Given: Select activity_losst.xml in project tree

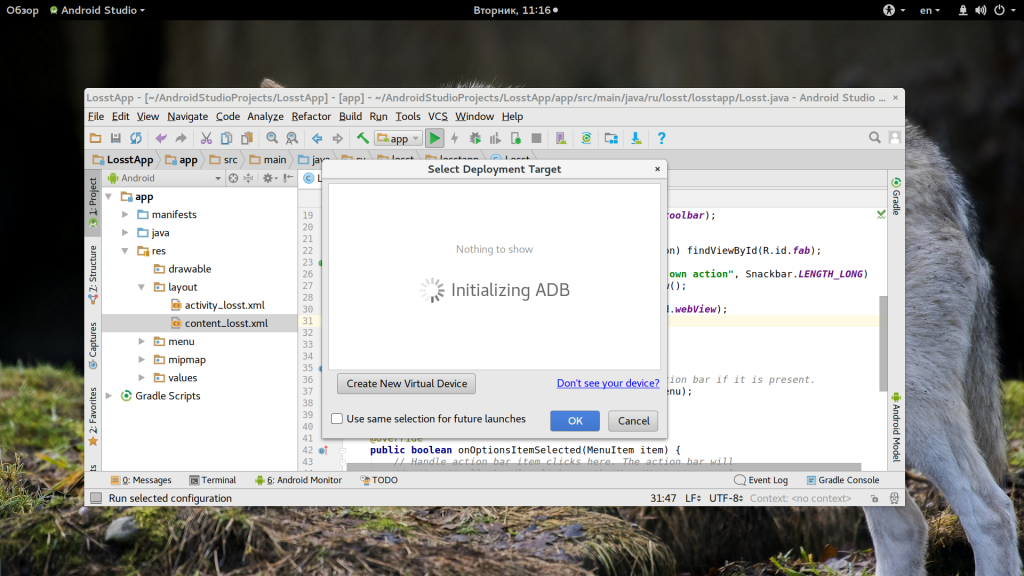Looking at the screenshot, I should pos(224,305).
